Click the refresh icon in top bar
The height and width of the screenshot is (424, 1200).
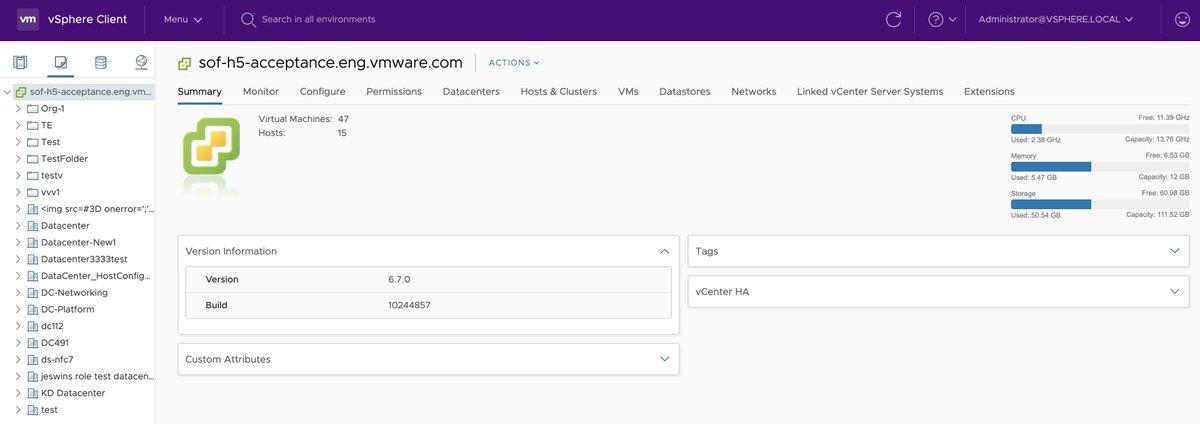tap(894, 19)
